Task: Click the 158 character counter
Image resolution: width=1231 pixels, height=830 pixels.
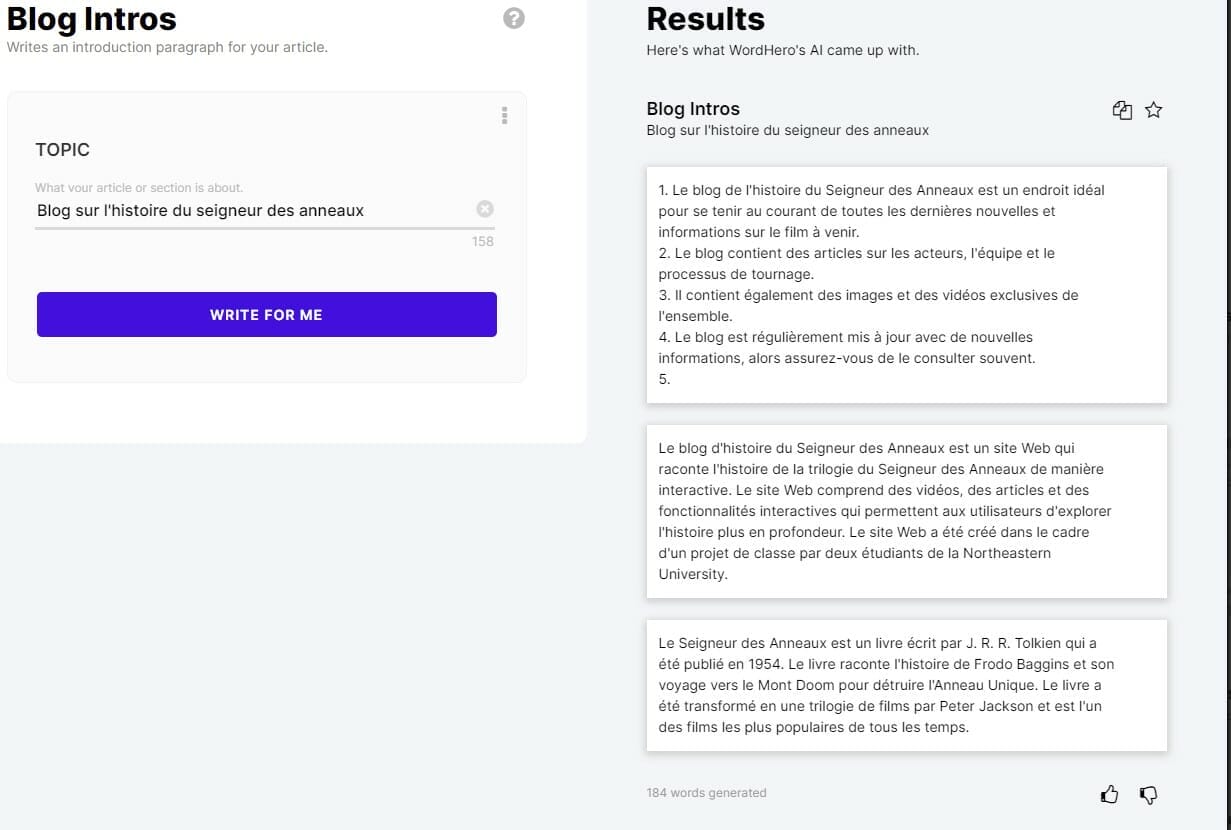Action: pyautogui.click(x=483, y=241)
